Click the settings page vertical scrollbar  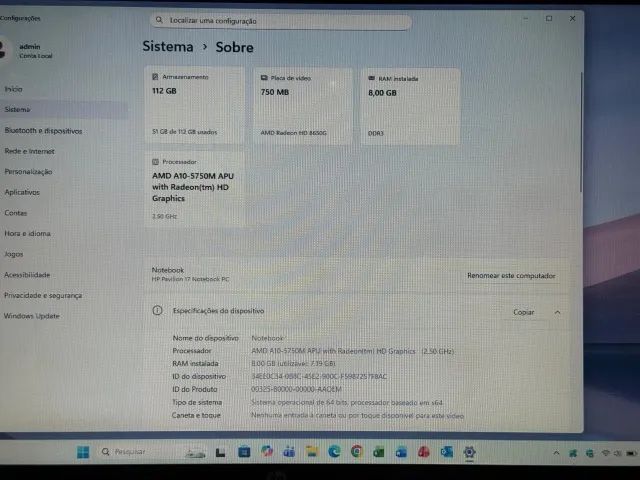coord(581,132)
